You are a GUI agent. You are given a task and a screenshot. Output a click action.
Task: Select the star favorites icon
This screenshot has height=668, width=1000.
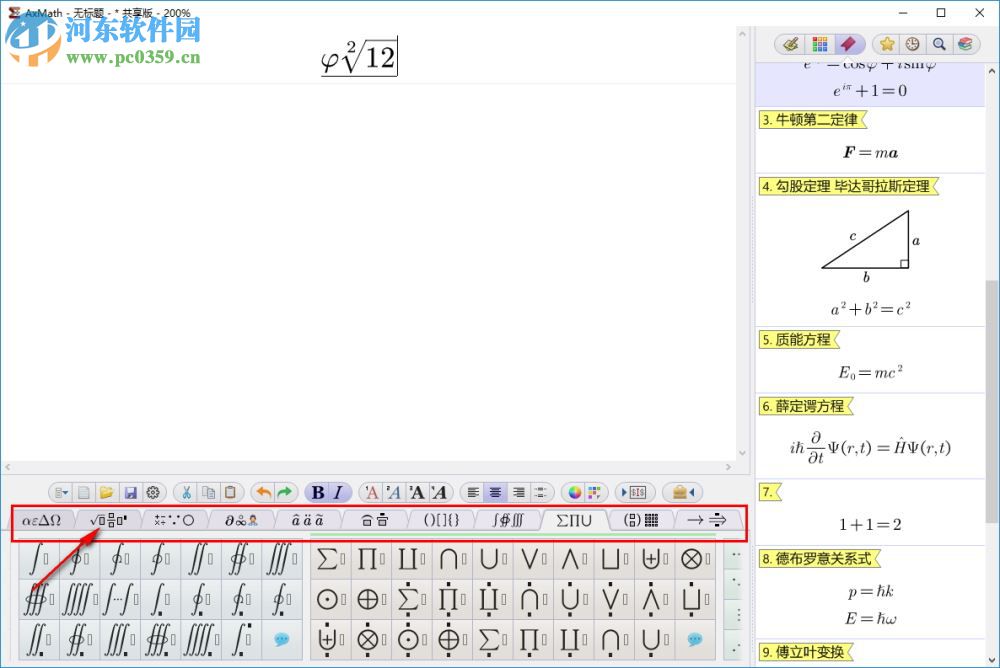886,45
